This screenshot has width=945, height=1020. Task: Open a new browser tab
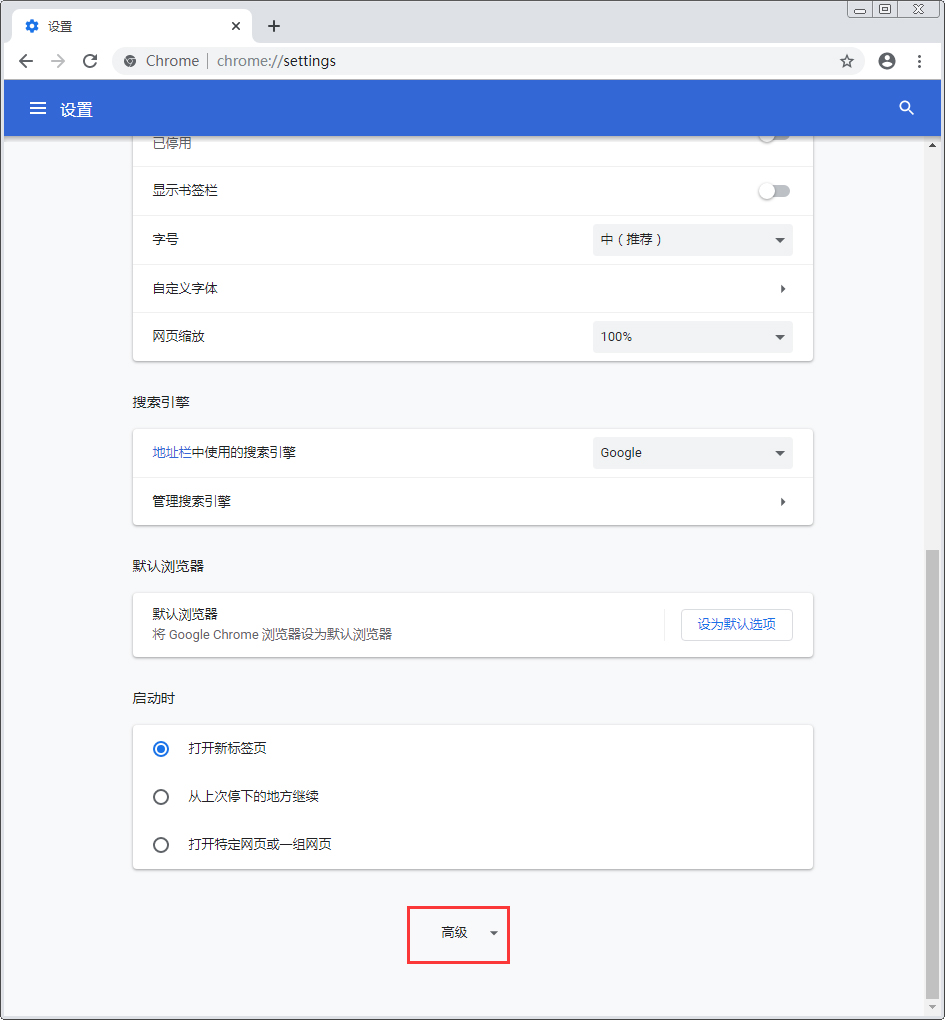[273, 26]
